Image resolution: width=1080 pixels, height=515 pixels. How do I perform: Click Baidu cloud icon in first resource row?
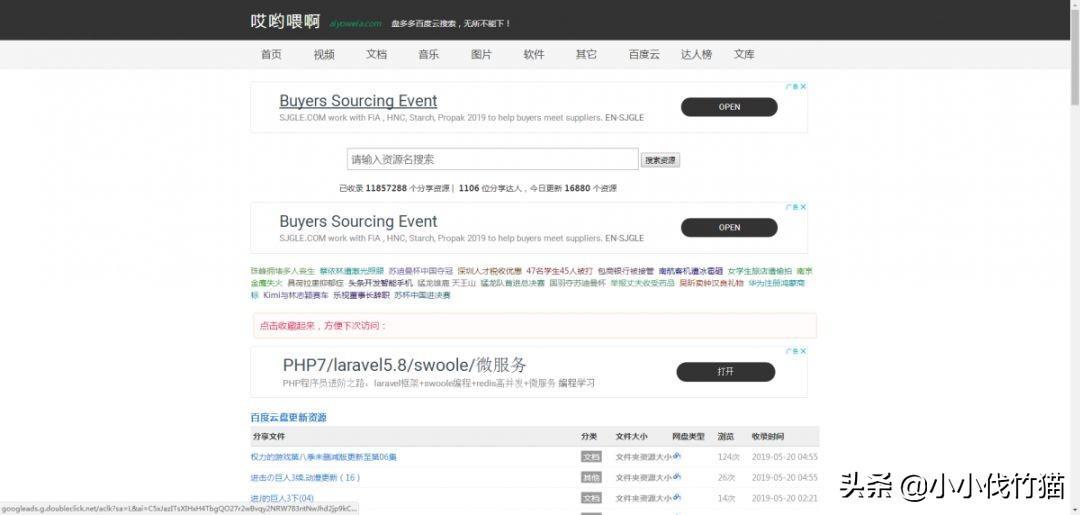[x=677, y=456]
